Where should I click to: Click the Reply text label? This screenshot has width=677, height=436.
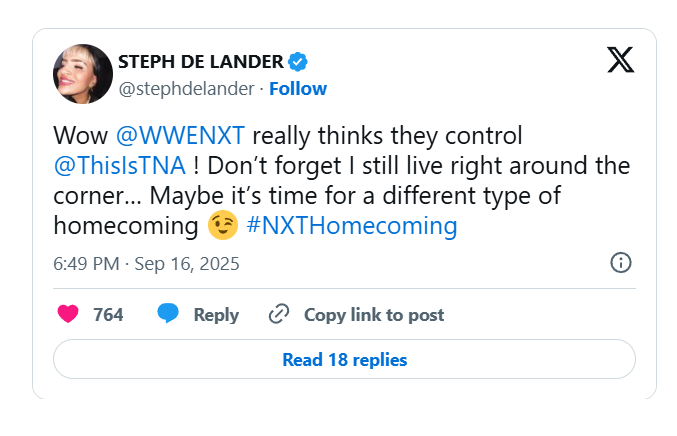click(216, 315)
